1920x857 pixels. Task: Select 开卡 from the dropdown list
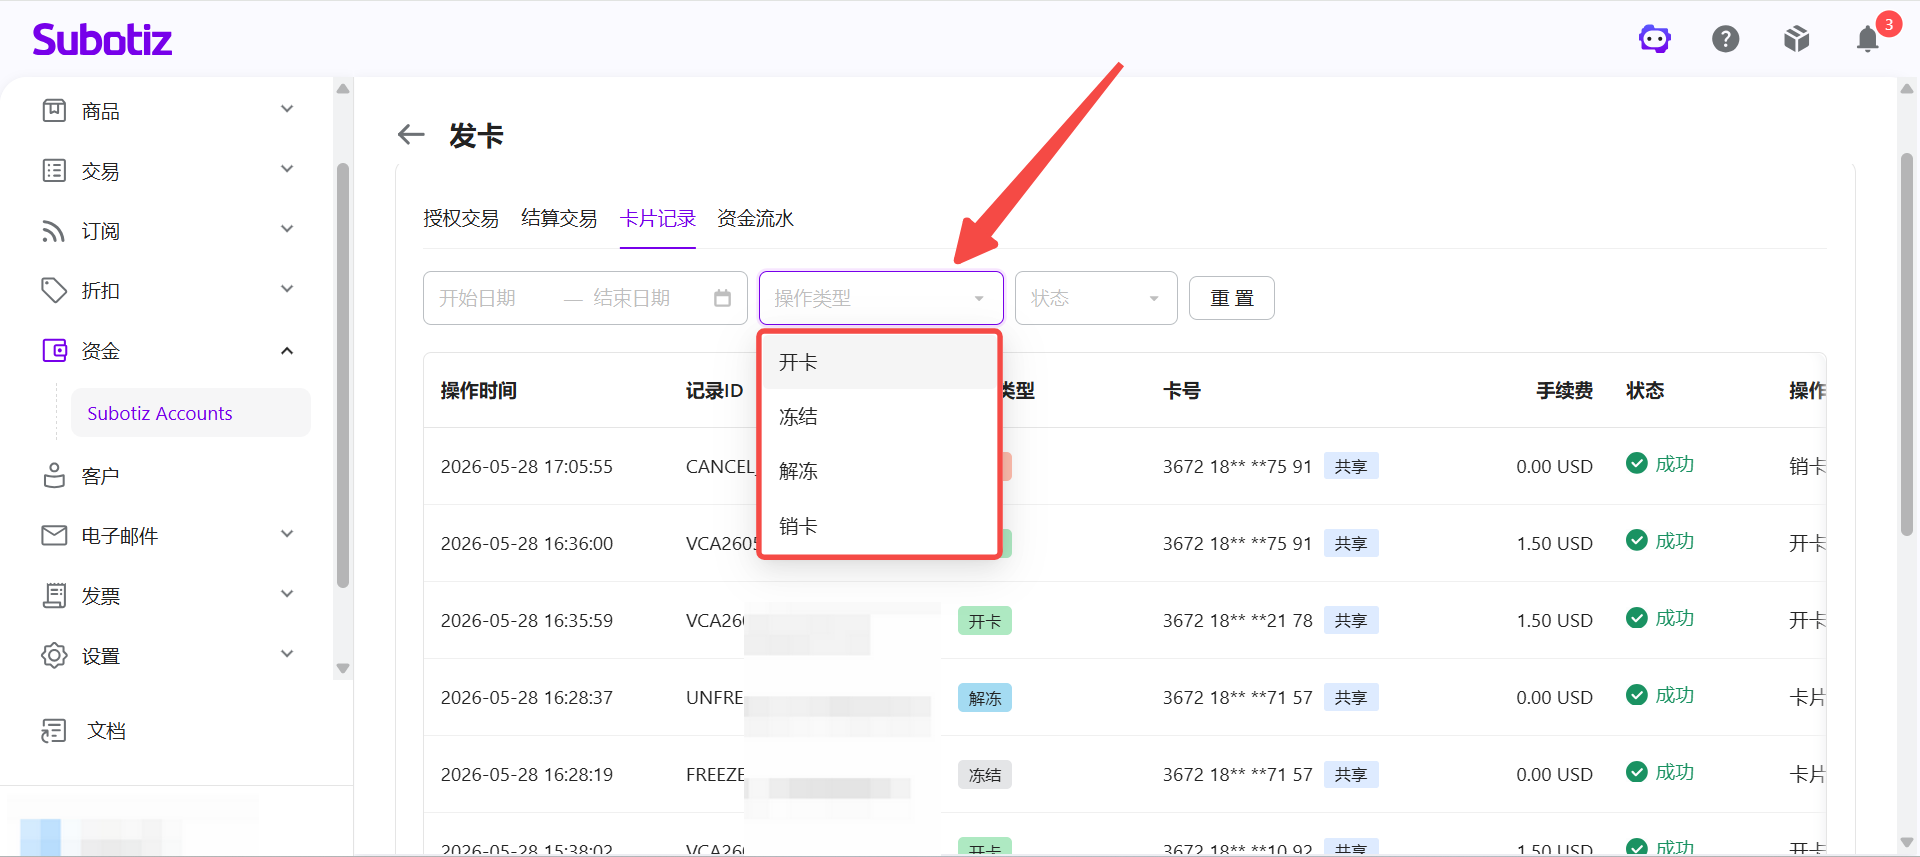coord(880,362)
